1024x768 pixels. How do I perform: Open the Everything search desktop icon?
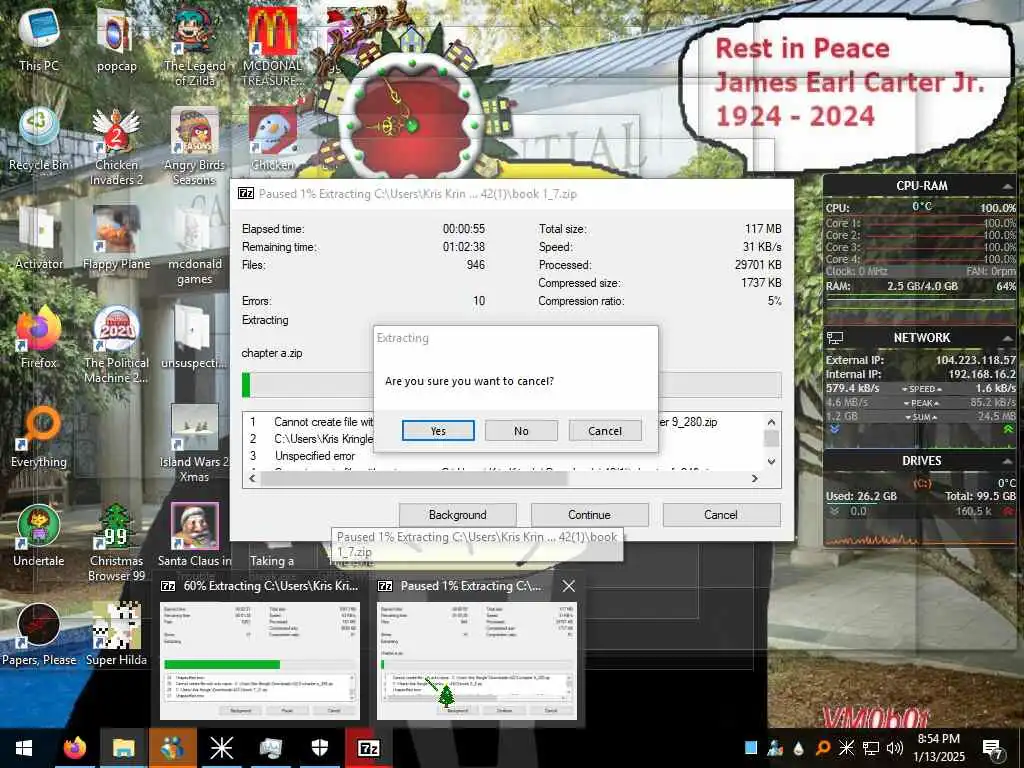(x=39, y=438)
